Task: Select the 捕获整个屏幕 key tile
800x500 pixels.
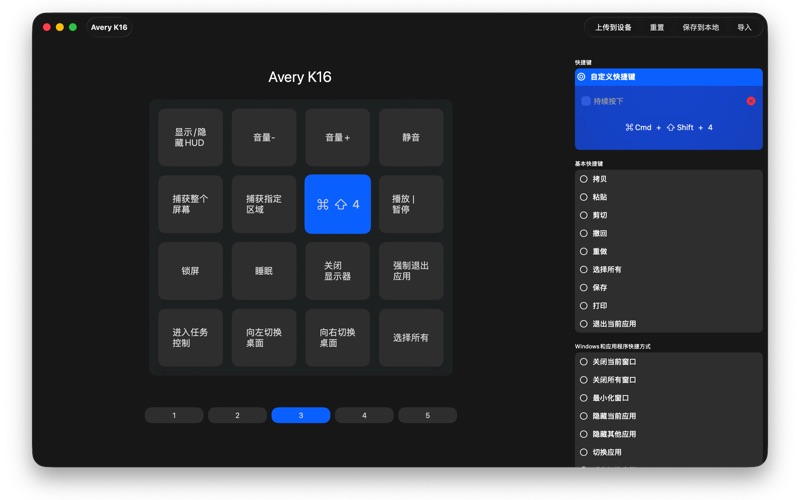Action: [x=190, y=204]
